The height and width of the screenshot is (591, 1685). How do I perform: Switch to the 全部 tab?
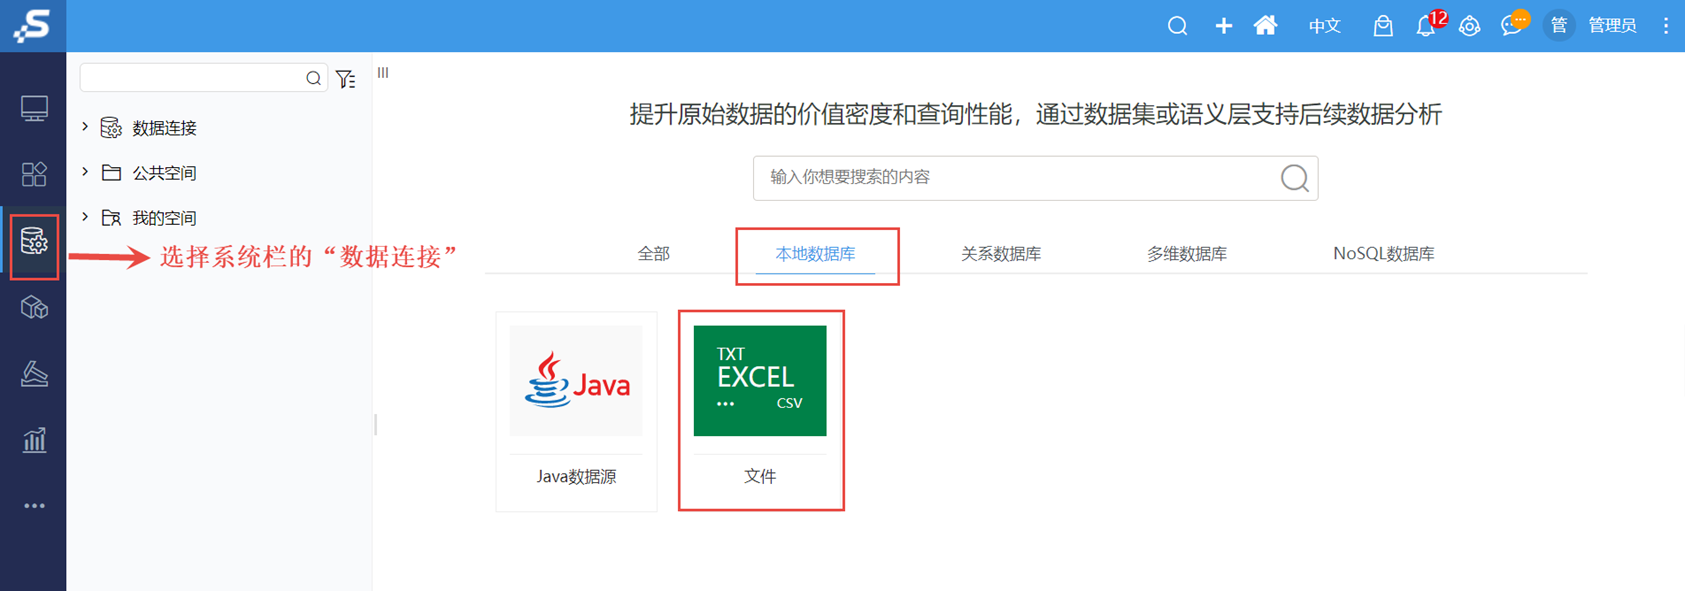[x=654, y=254]
